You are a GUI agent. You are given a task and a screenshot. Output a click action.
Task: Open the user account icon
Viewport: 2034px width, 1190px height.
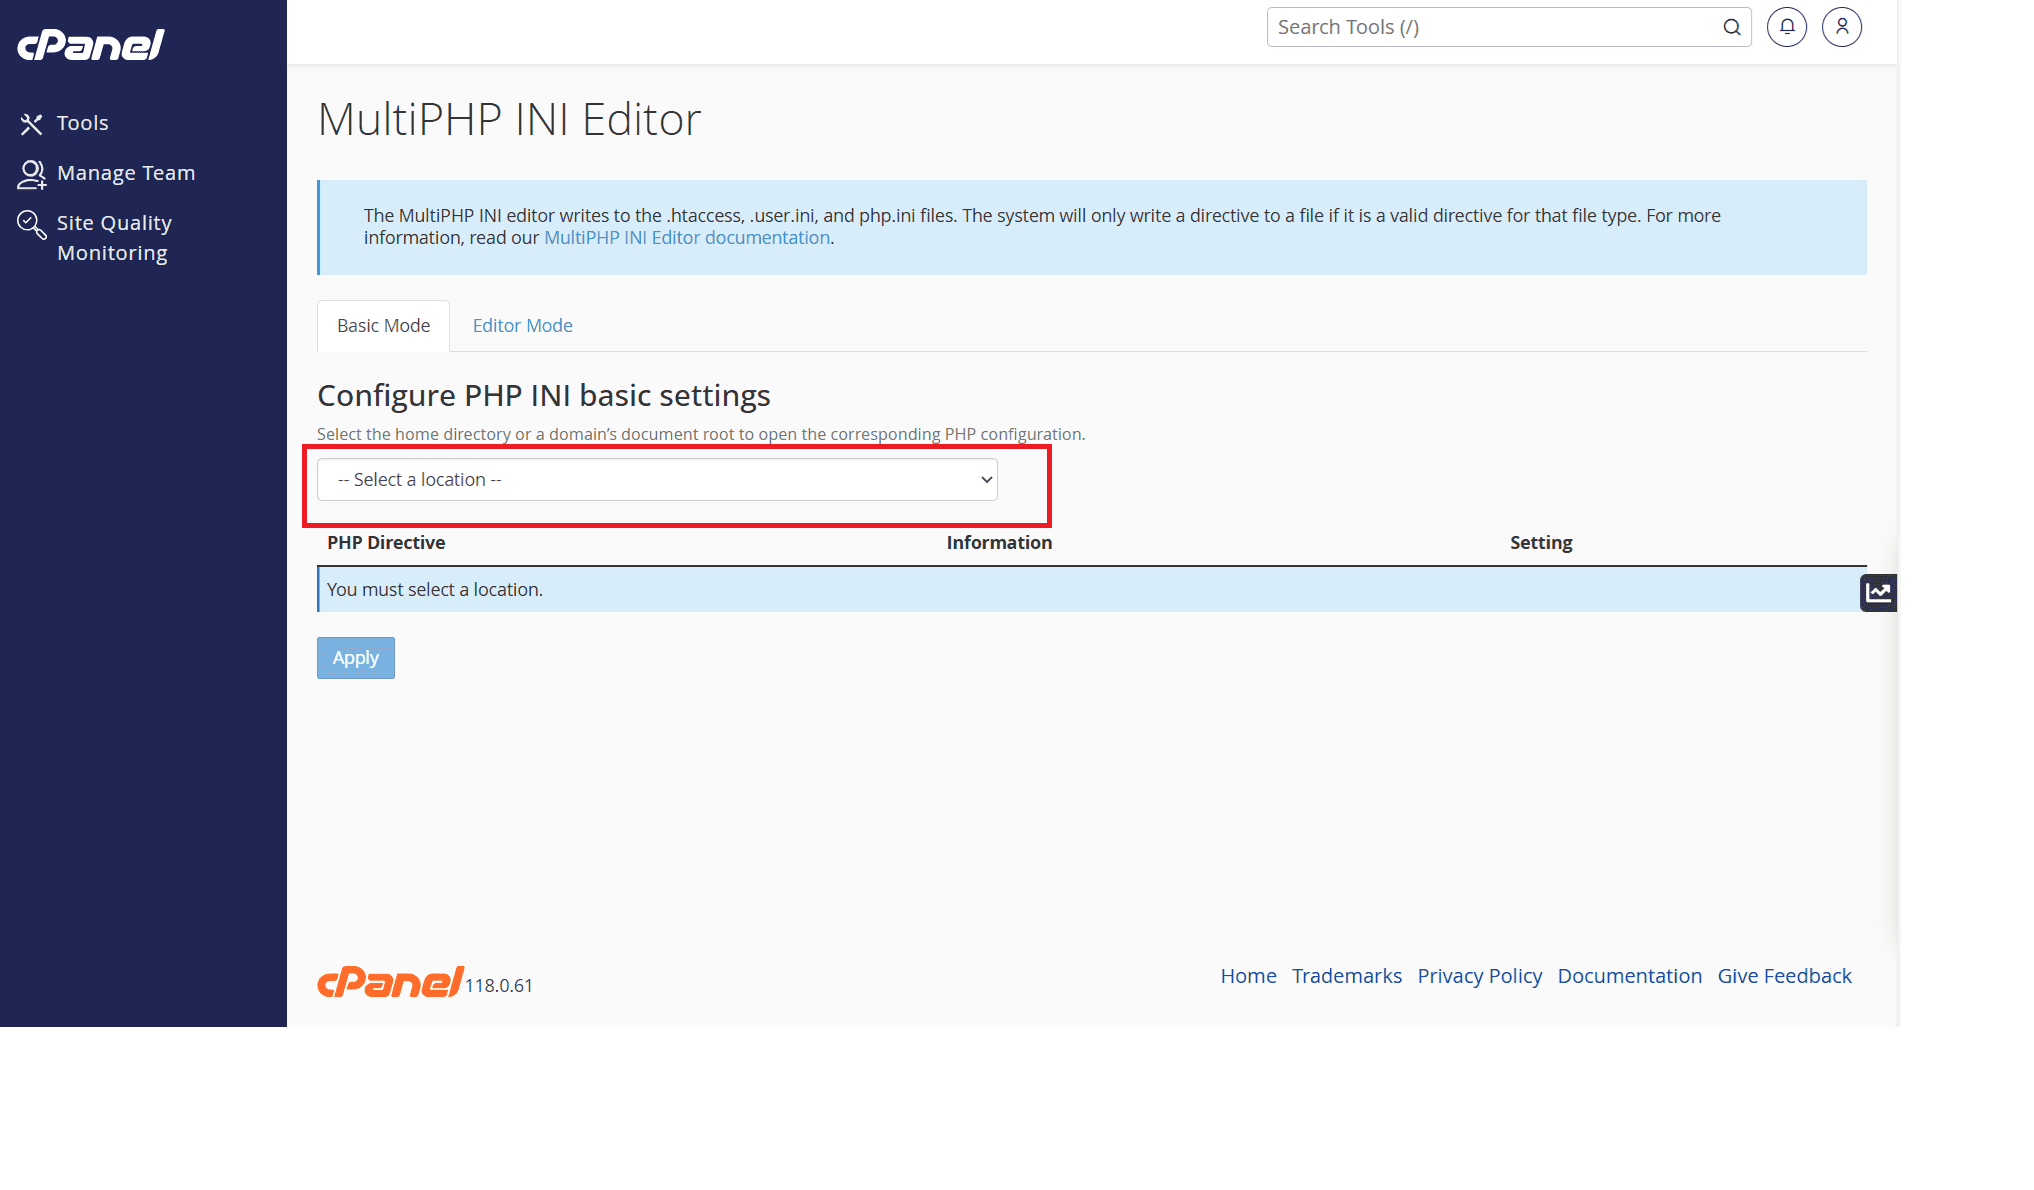1841,27
